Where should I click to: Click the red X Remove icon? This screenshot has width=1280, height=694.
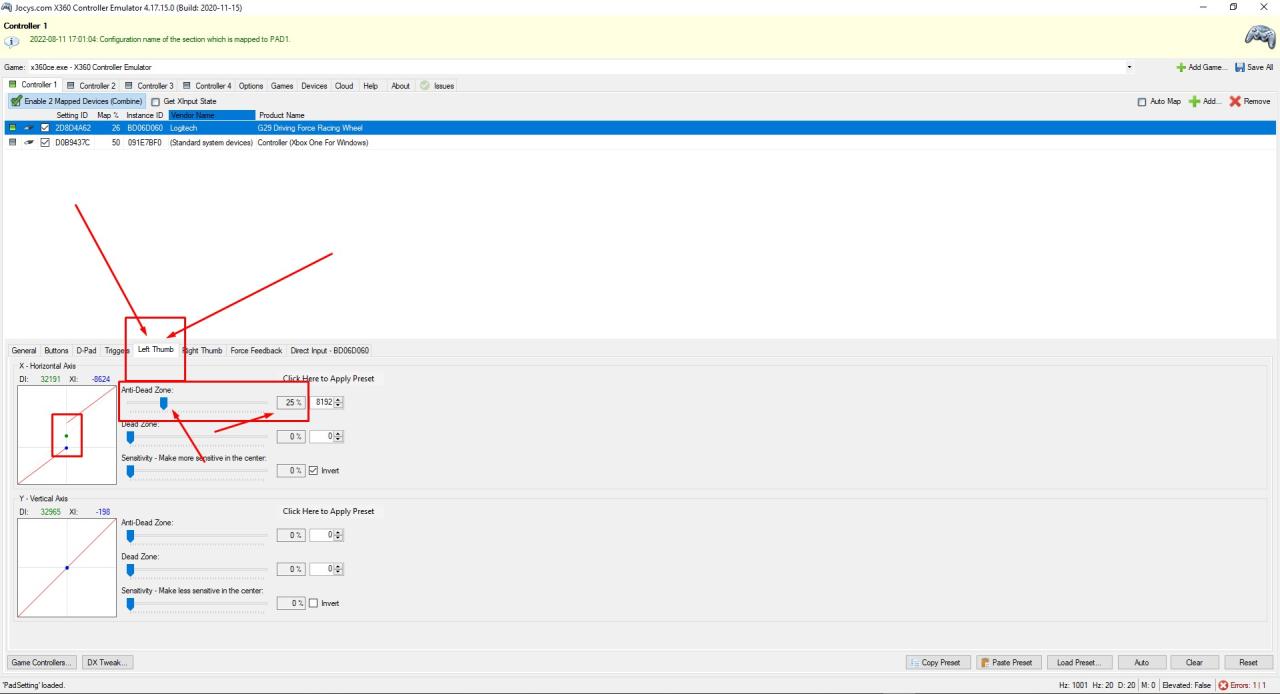(1234, 101)
